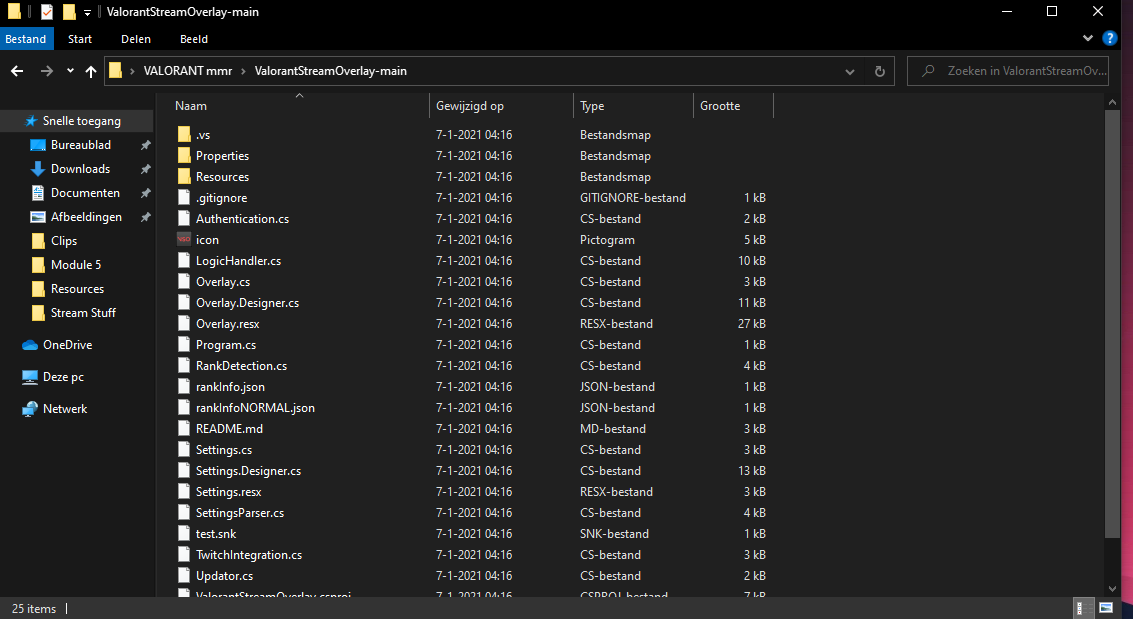This screenshot has height=619, width=1133.
Task: Go up to the parent folder
Action: 90,70
